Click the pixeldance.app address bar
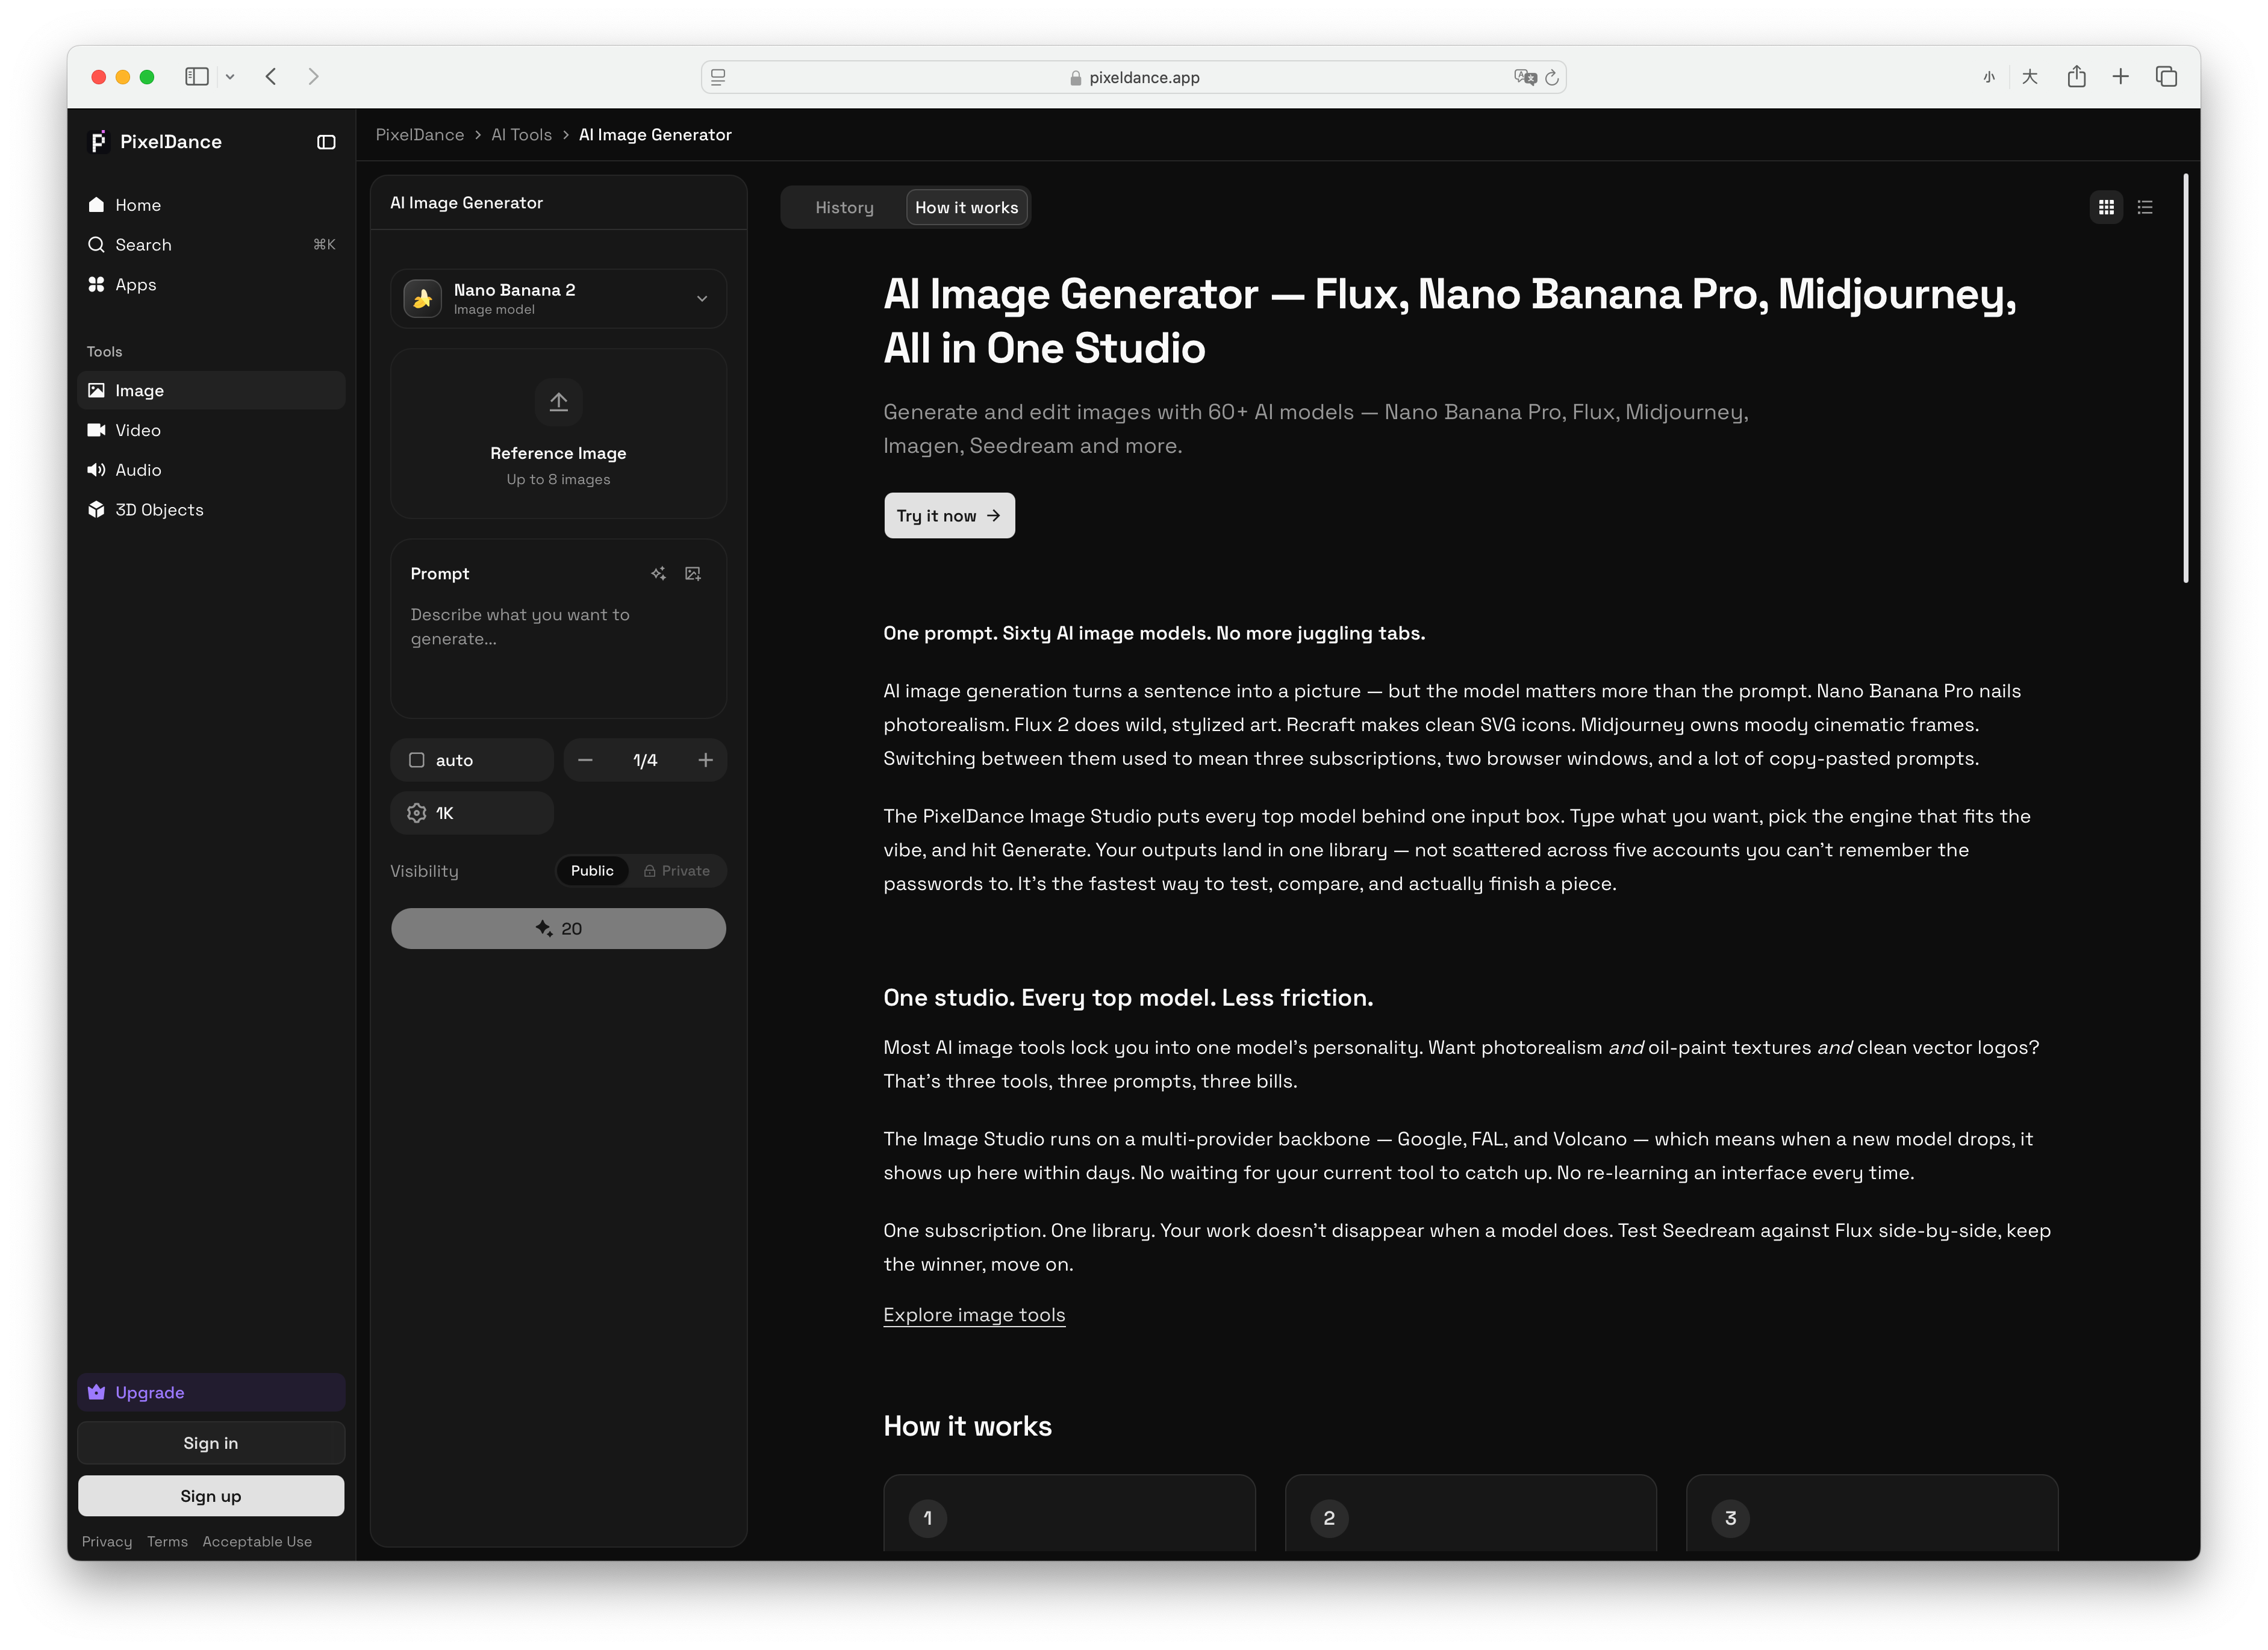This screenshot has width=2268, height=1650. (1134, 77)
